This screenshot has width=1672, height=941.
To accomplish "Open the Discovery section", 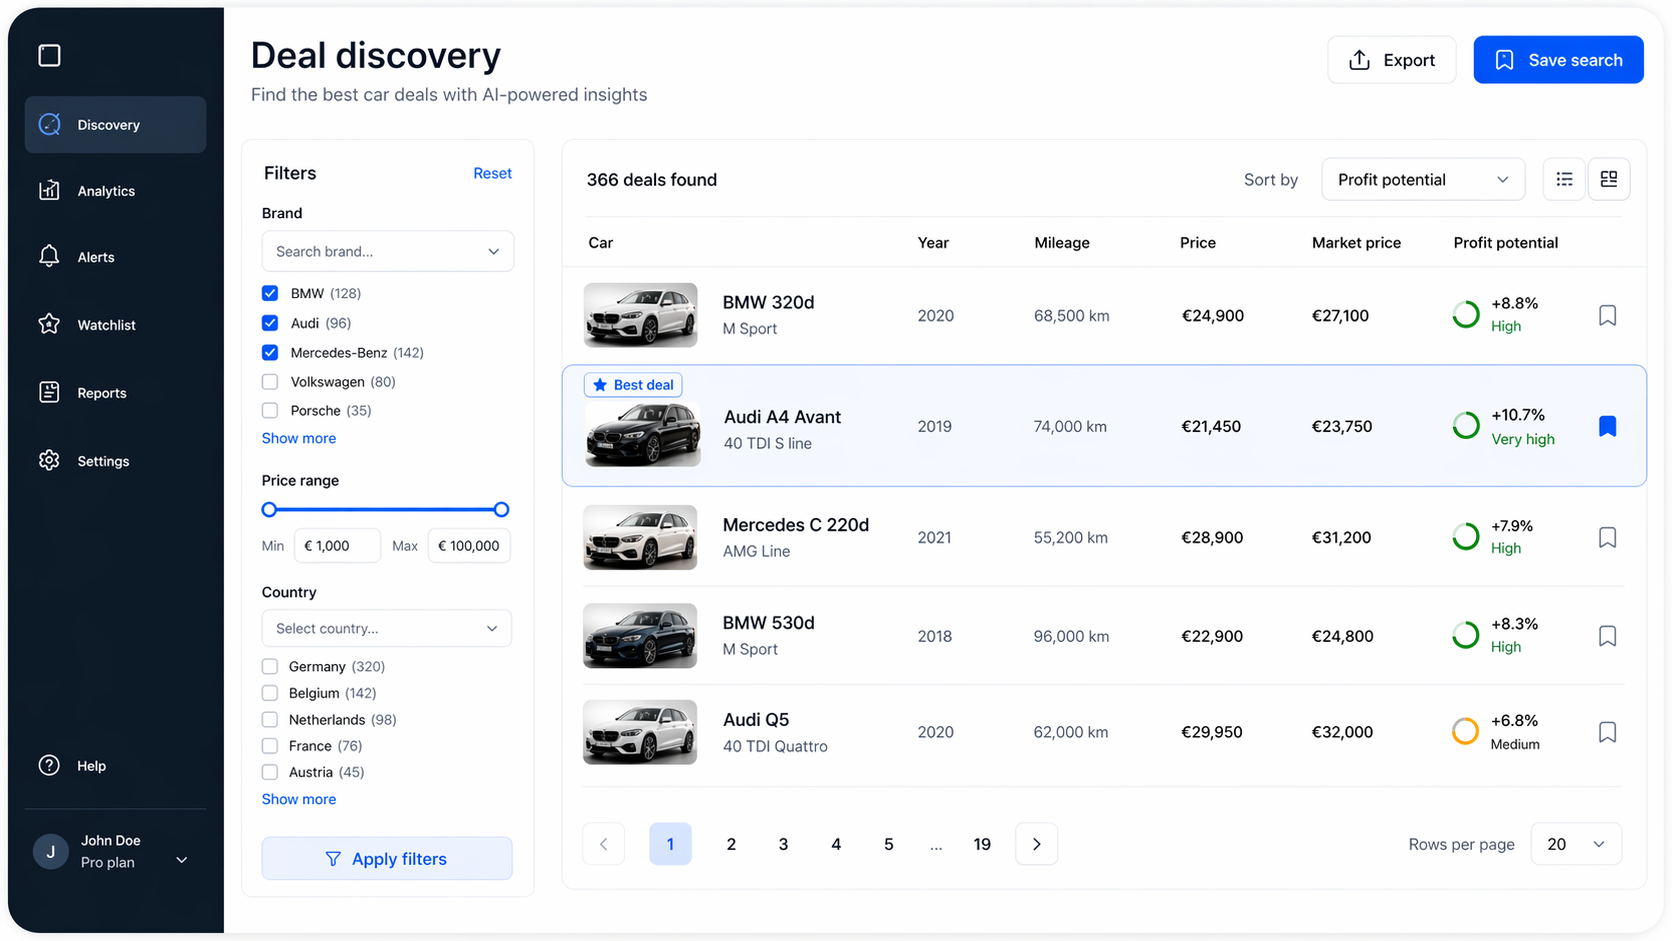I will (116, 124).
